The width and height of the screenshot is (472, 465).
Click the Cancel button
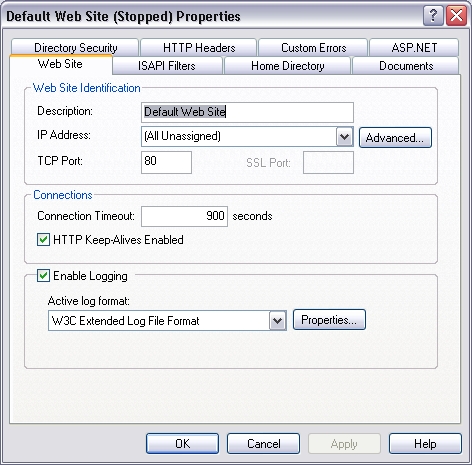[x=263, y=444]
